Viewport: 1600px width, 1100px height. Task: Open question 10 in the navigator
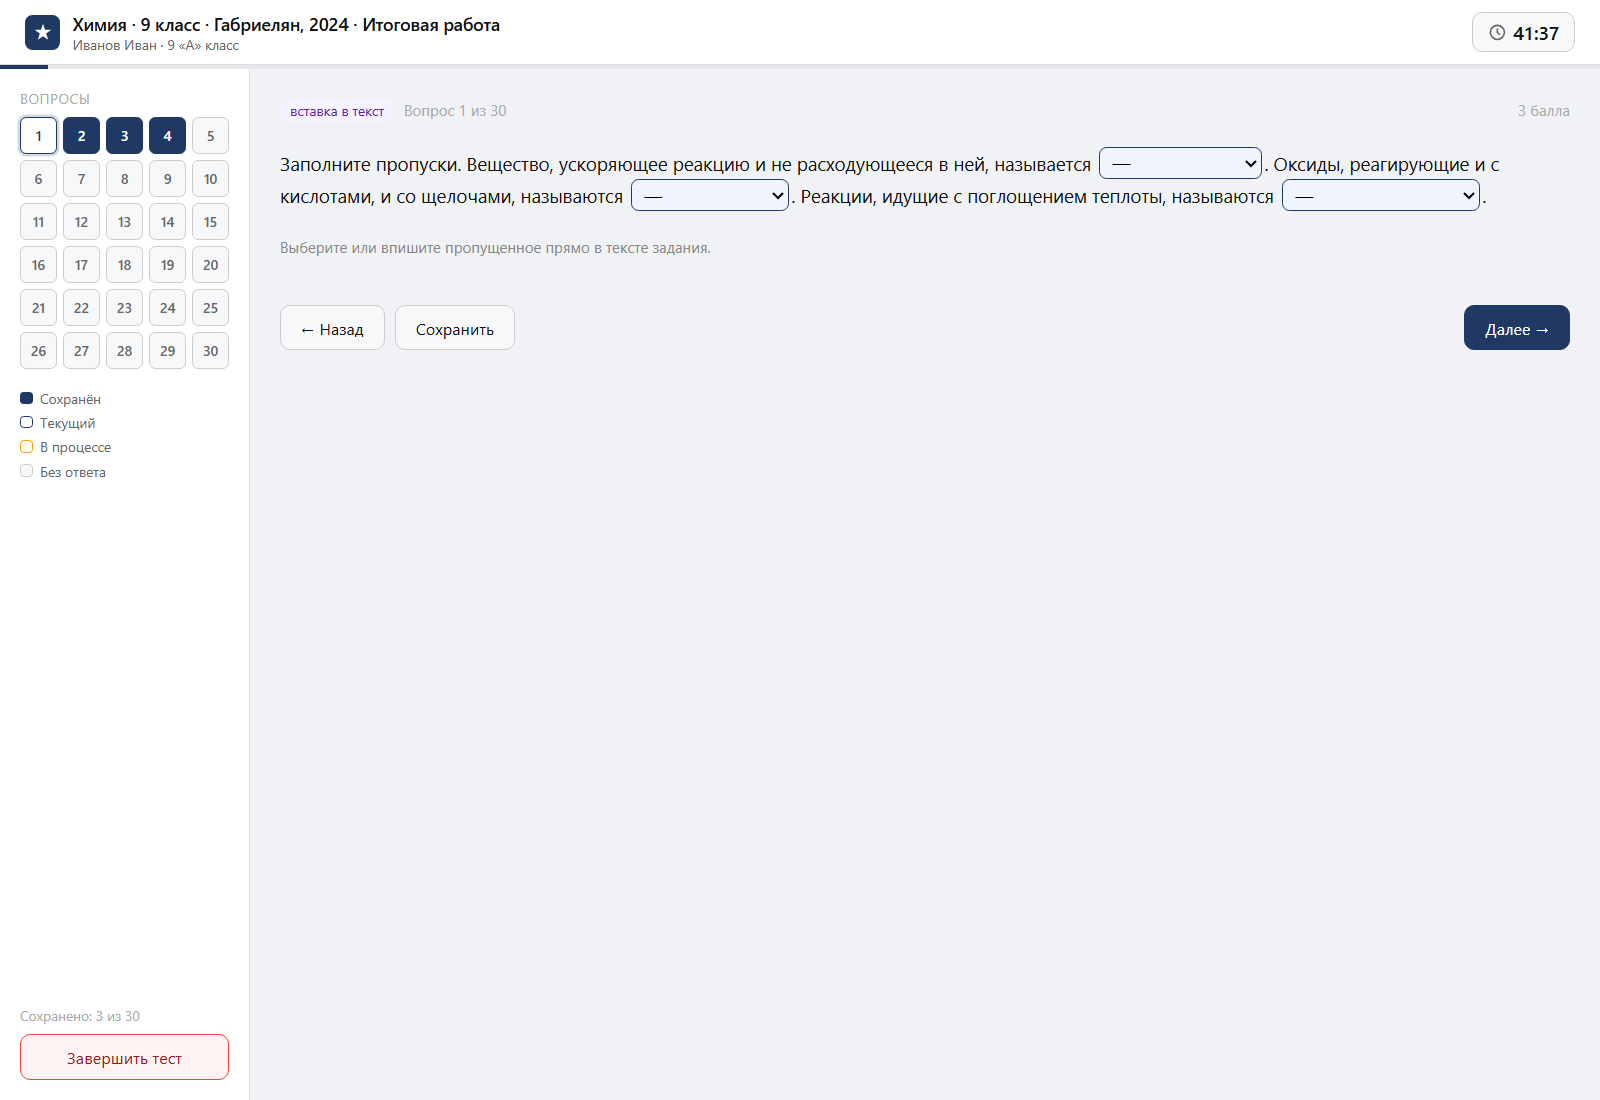click(x=210, y=179)
